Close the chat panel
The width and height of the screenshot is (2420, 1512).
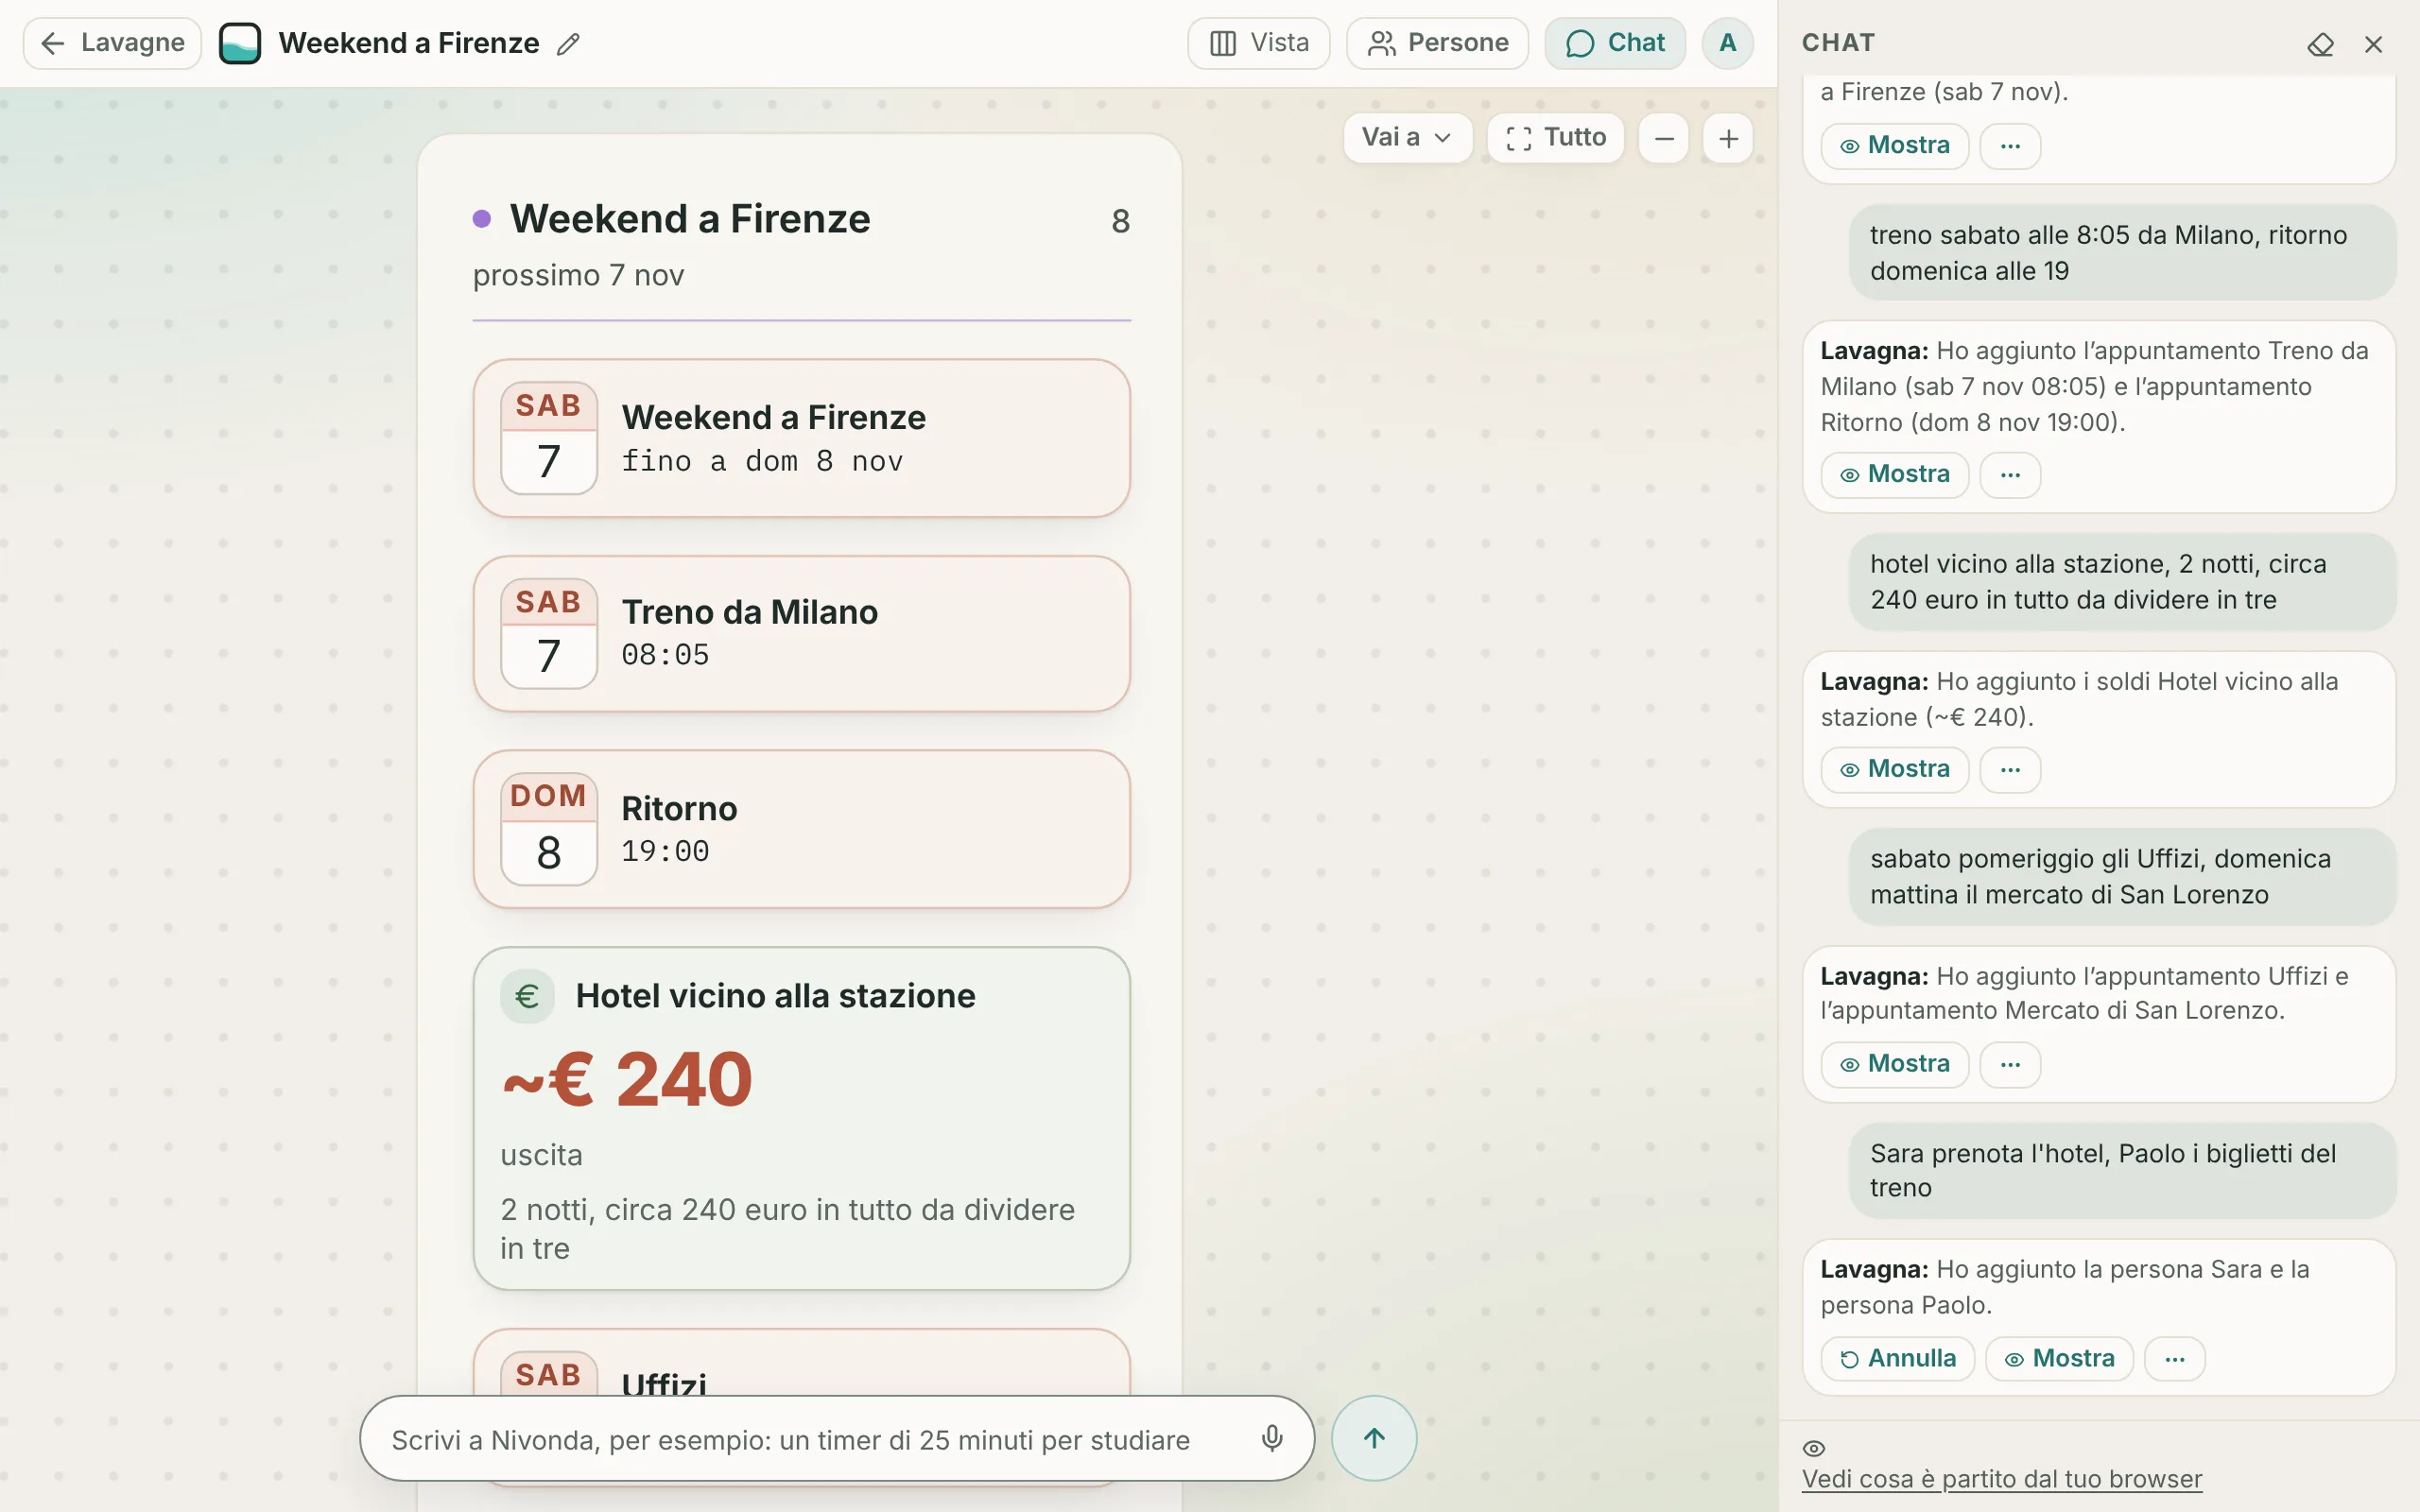pyautogui.click(x=2373, y=44)
